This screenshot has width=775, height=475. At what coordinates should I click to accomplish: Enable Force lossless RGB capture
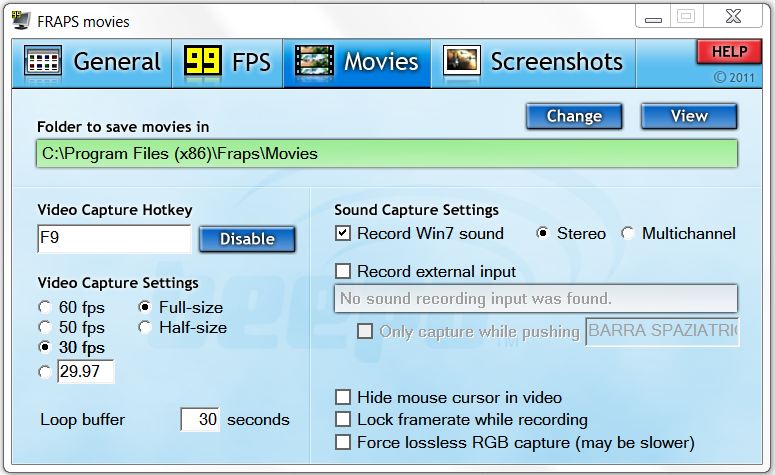point(343,442)
